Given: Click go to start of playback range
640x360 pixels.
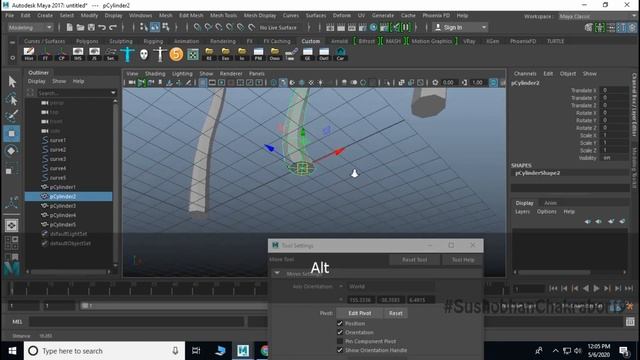Looking at the screenshot, I should click(553, 288).
